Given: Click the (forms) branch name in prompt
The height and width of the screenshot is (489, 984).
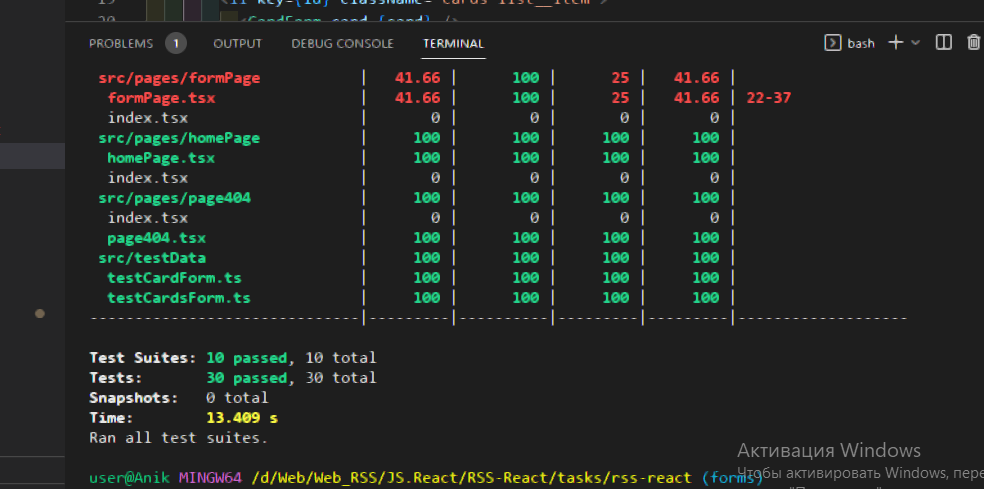Looking at the screenshot, I should click(732, 478).
